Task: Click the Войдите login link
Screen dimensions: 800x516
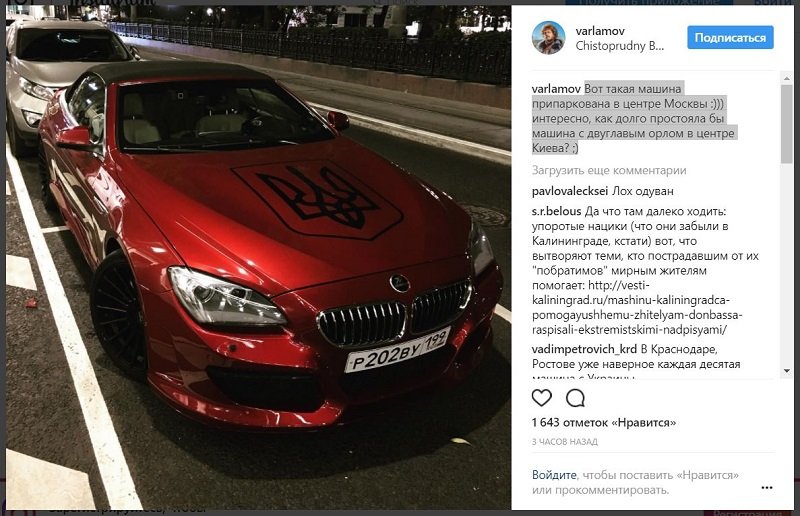Action: [x=554, y=475]
